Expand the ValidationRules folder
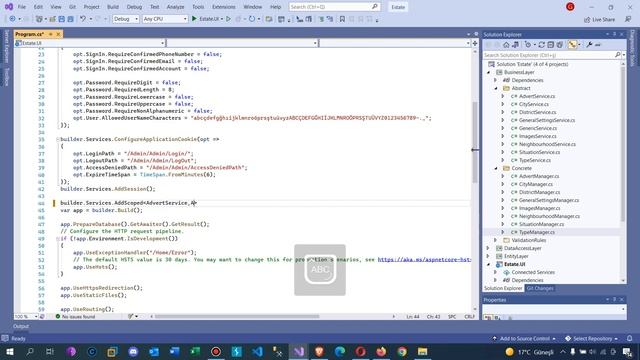The width and height of the screenshot is (640, 360). click(496, 240)
